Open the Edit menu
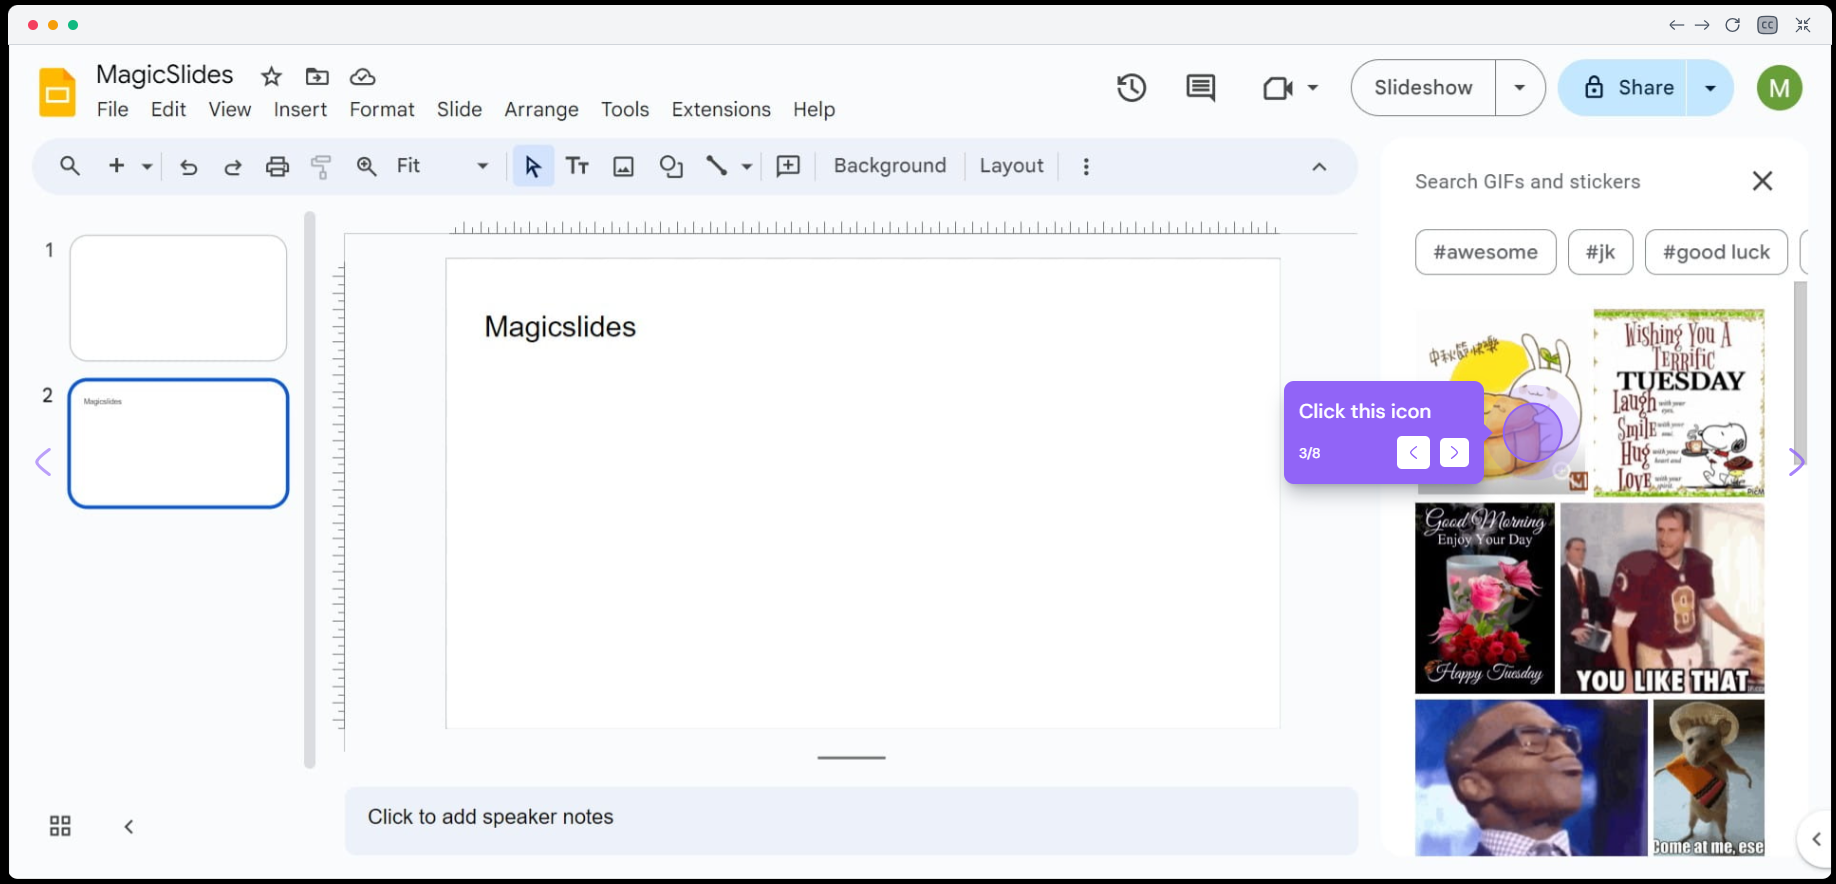Image resolution: width=1836 pixels, height=884 pixels. click(169, 109)
